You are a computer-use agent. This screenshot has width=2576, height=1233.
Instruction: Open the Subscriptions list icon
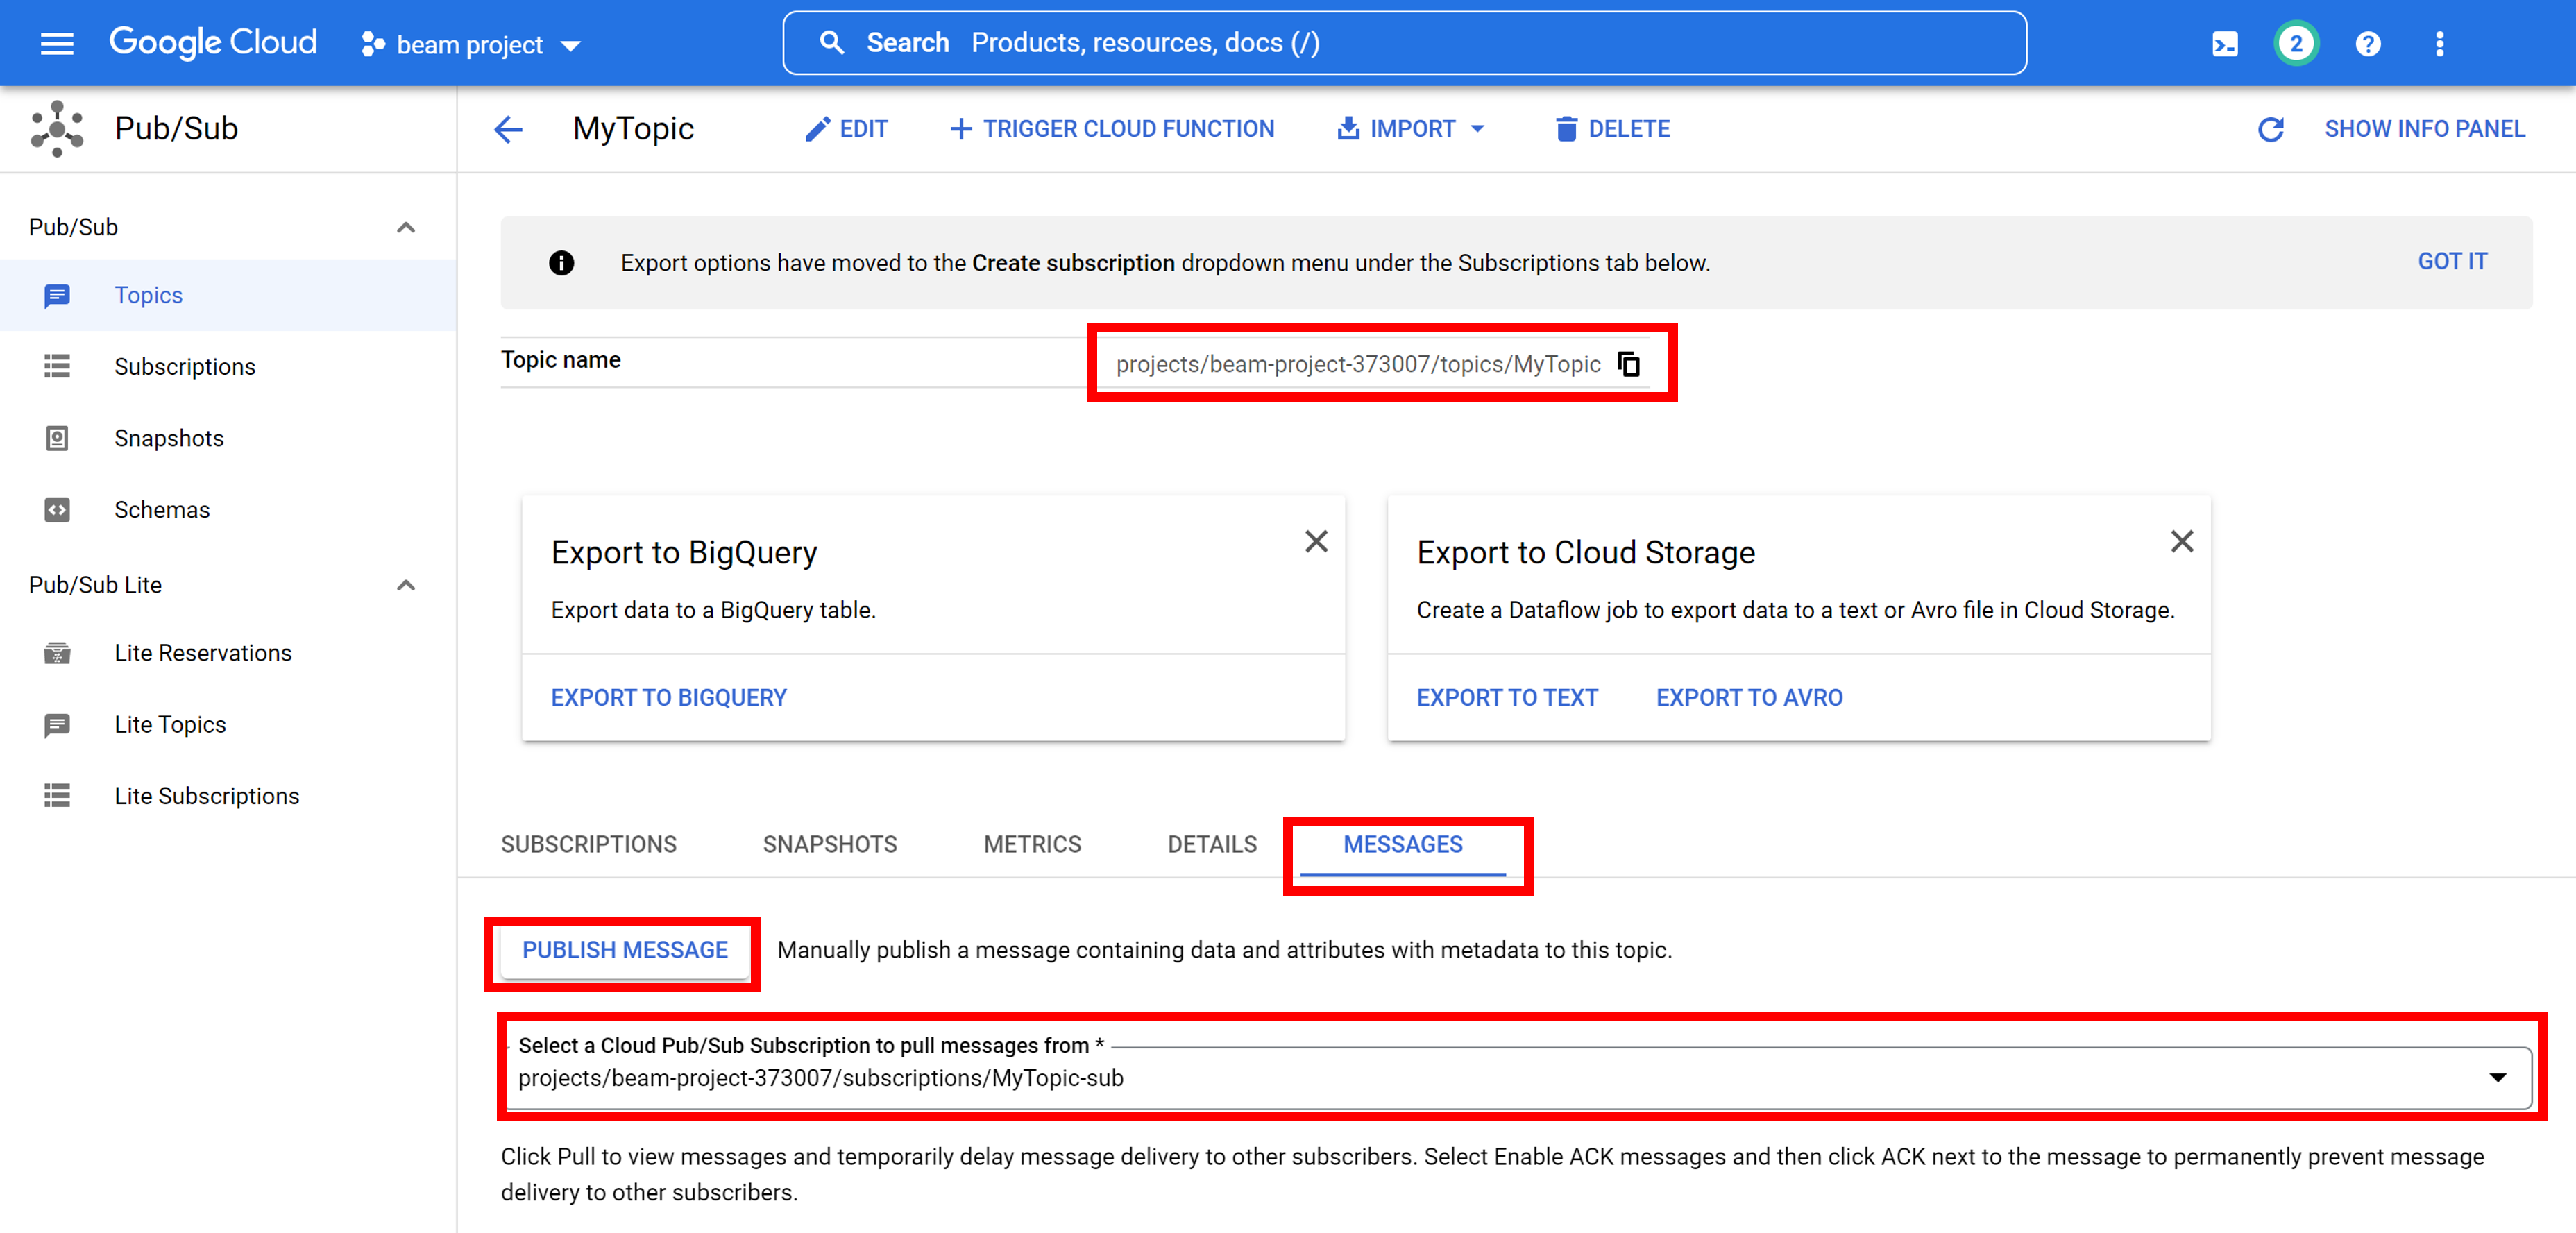(x=57, y=366)
